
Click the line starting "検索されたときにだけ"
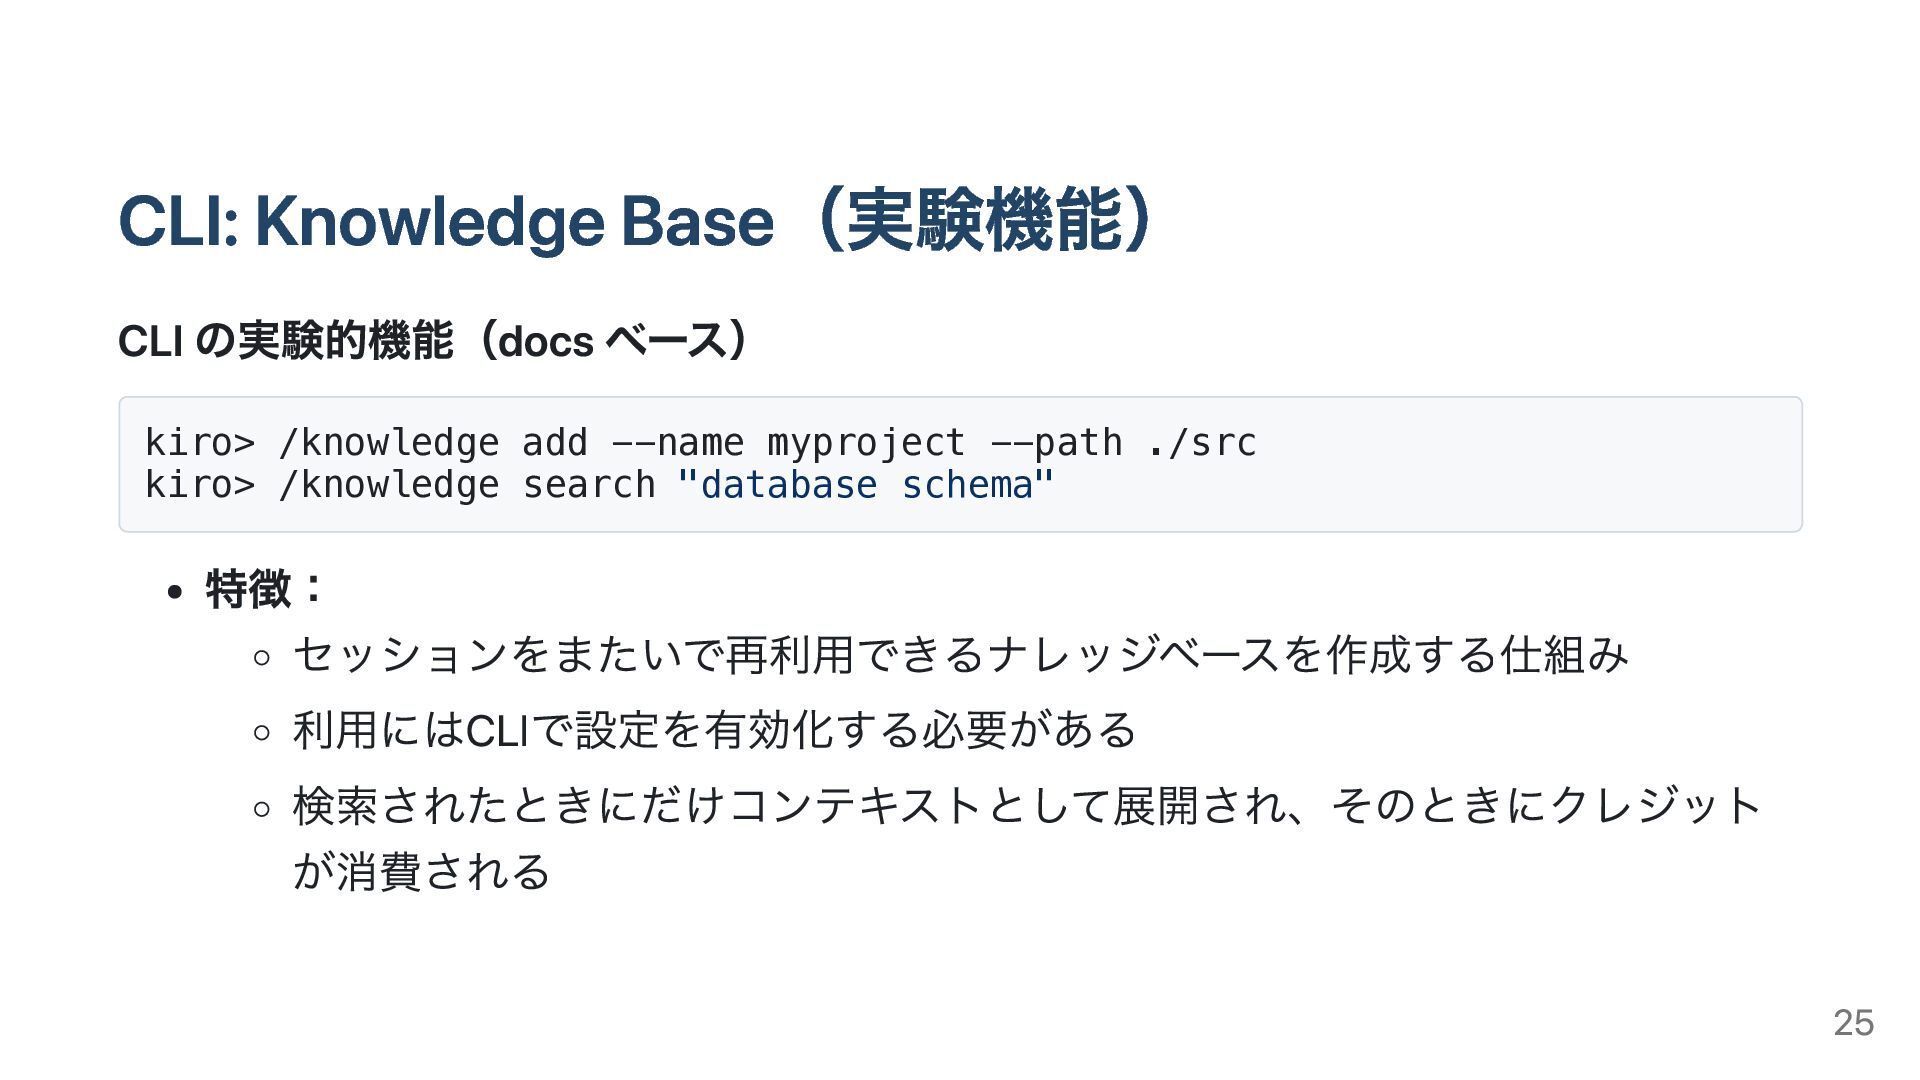(x=1027, y=806)
